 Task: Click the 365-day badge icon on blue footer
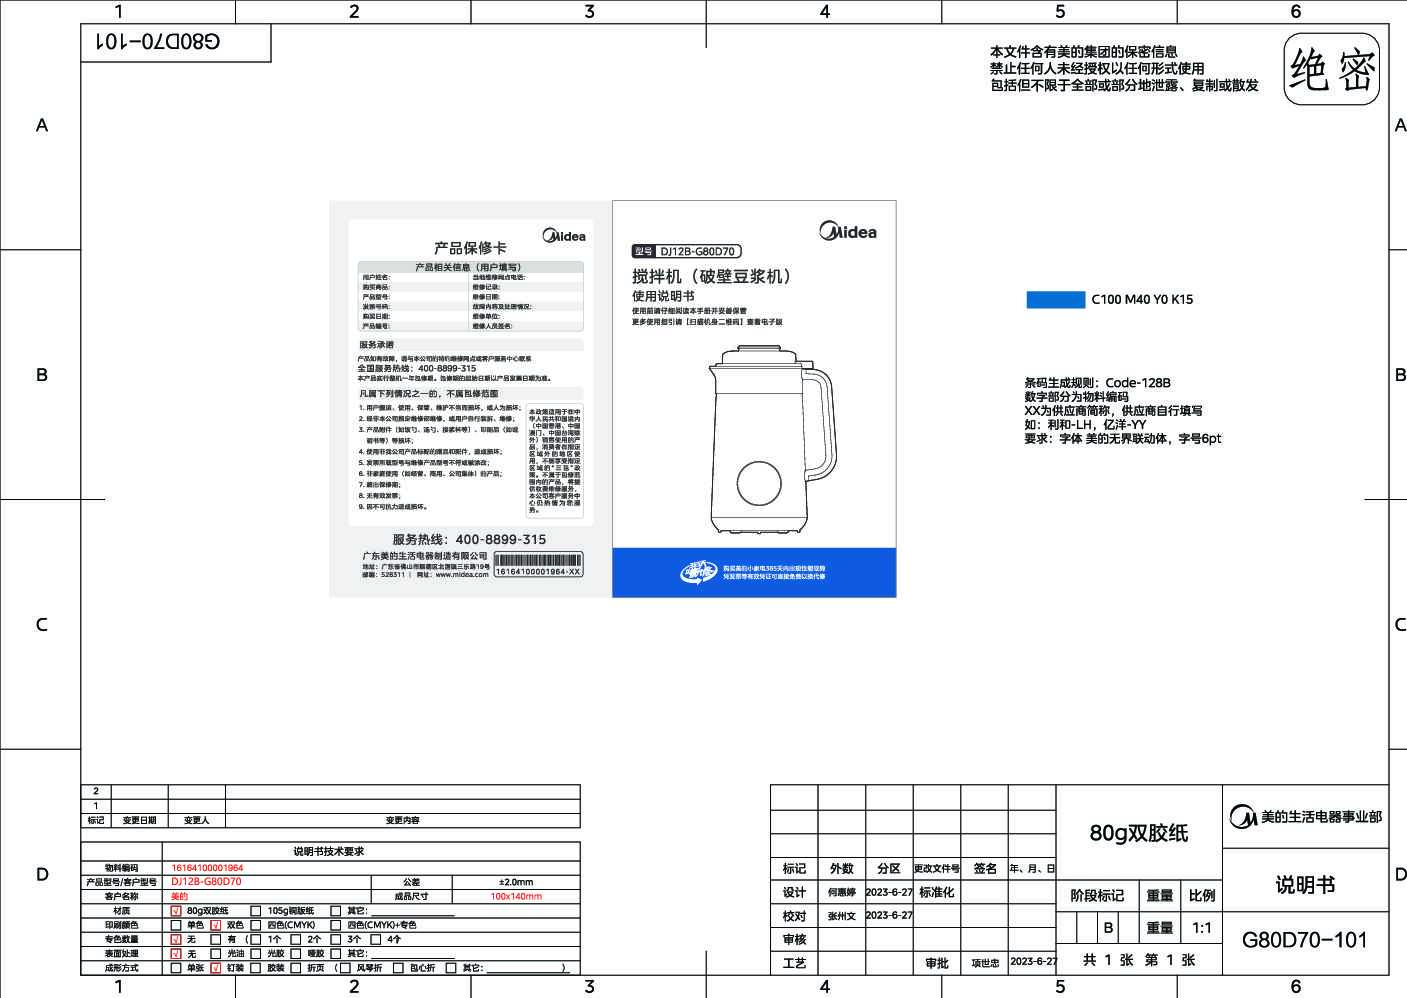[x=699, y=573]
